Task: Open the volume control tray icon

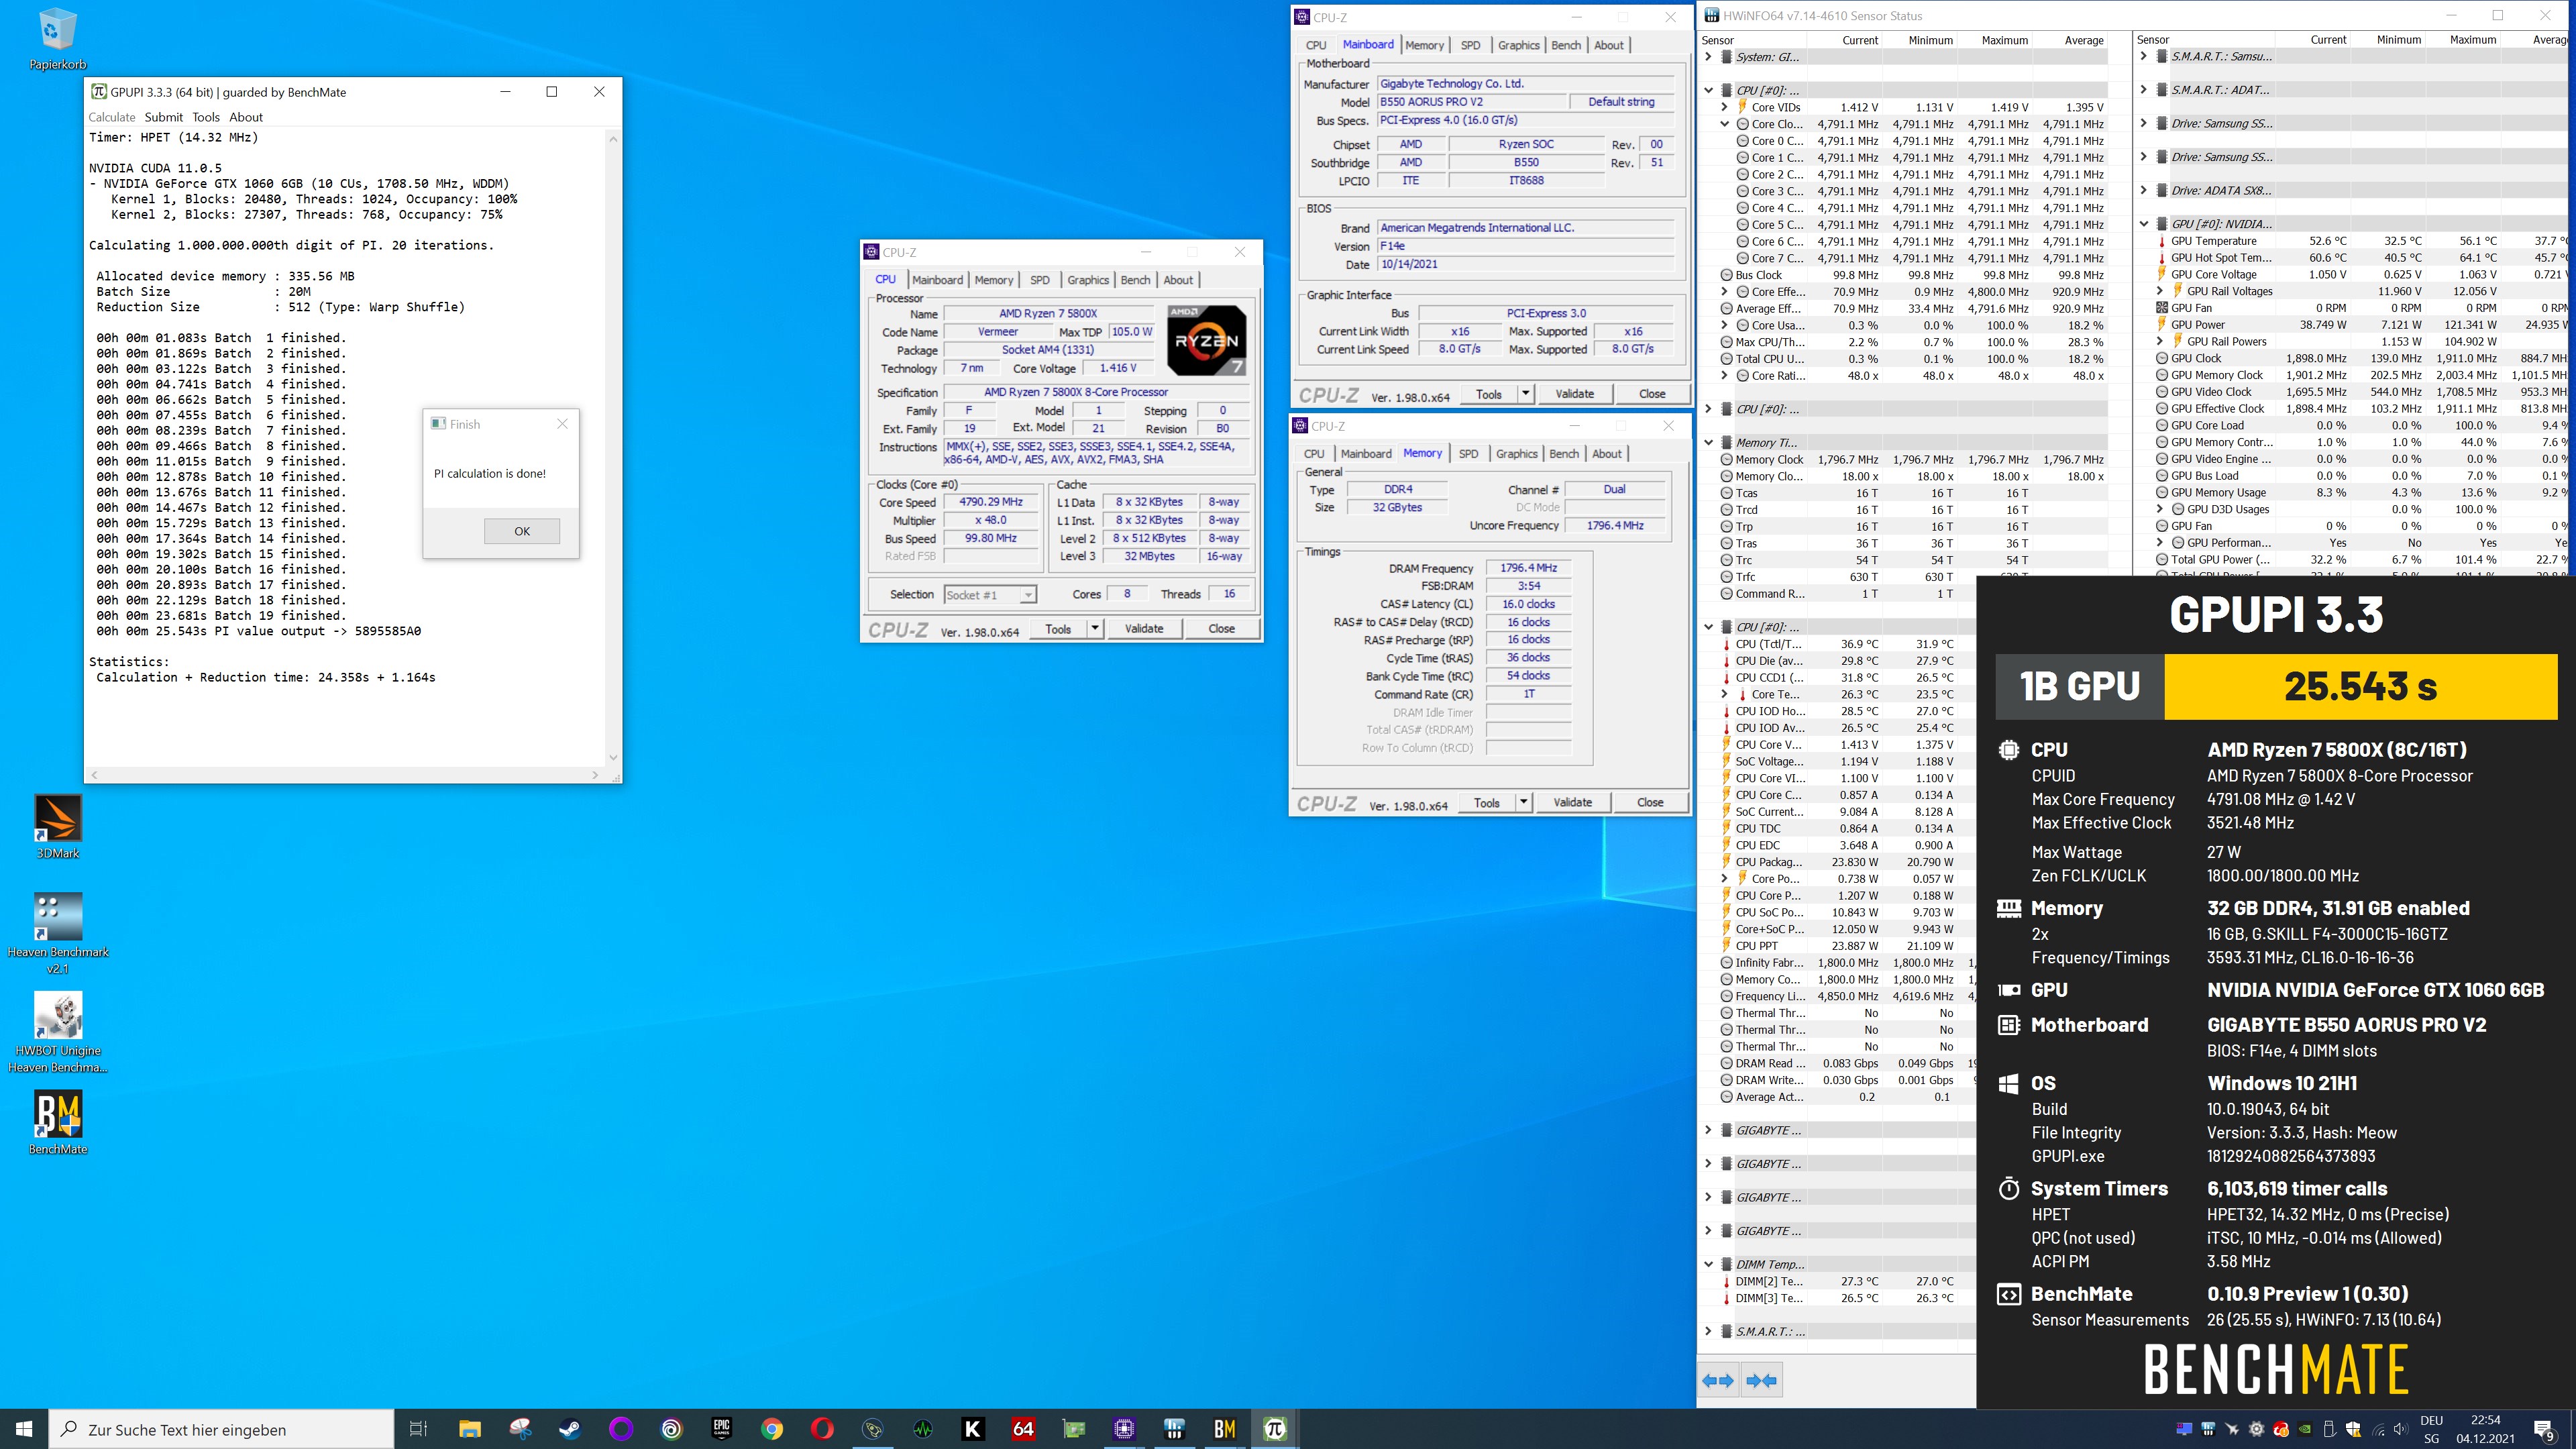Action: pos(2401,1429)
